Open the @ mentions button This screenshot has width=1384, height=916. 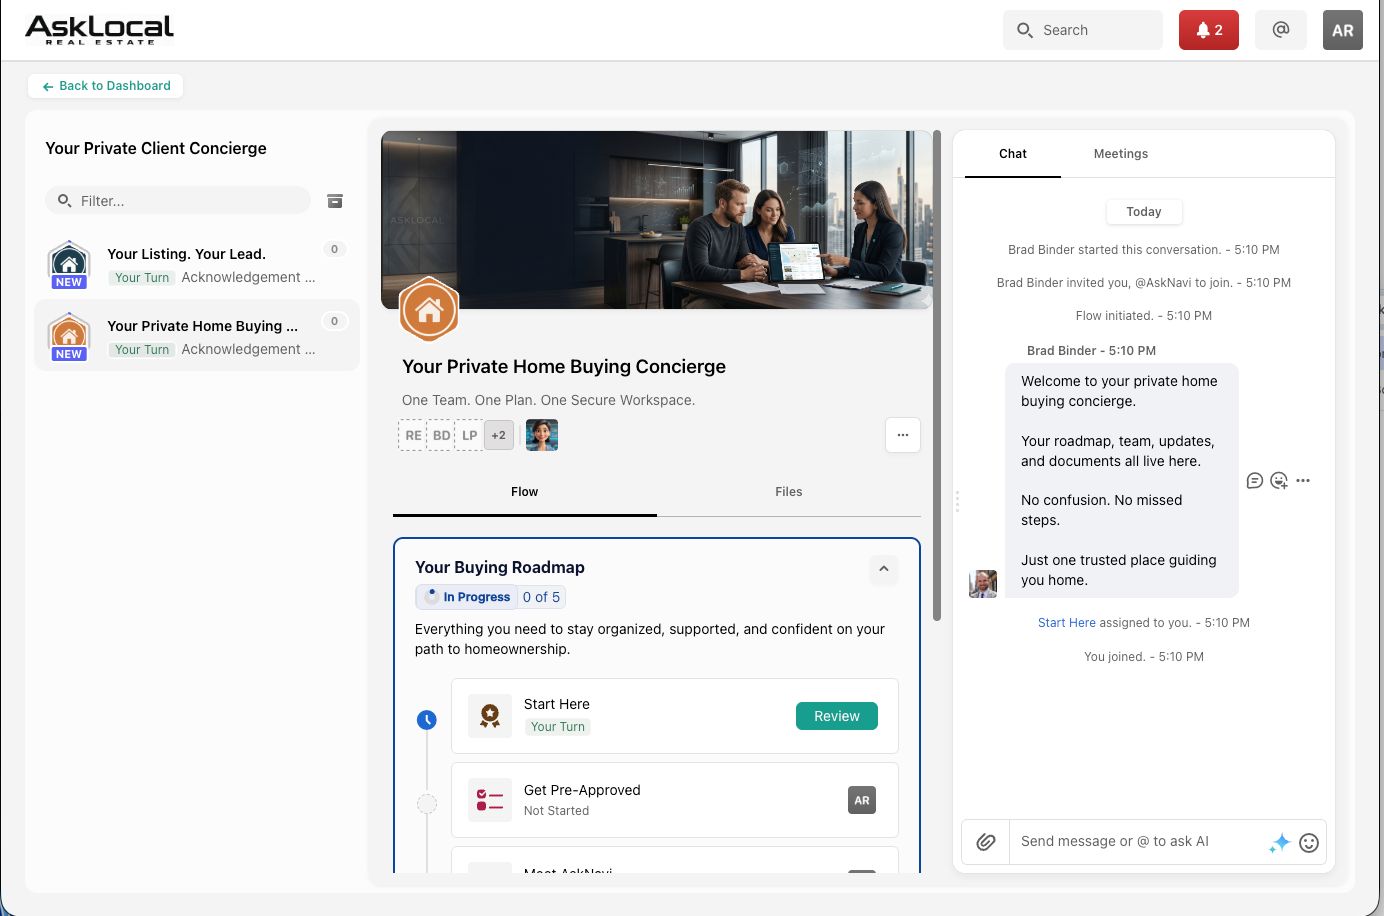coord(1281,30)
